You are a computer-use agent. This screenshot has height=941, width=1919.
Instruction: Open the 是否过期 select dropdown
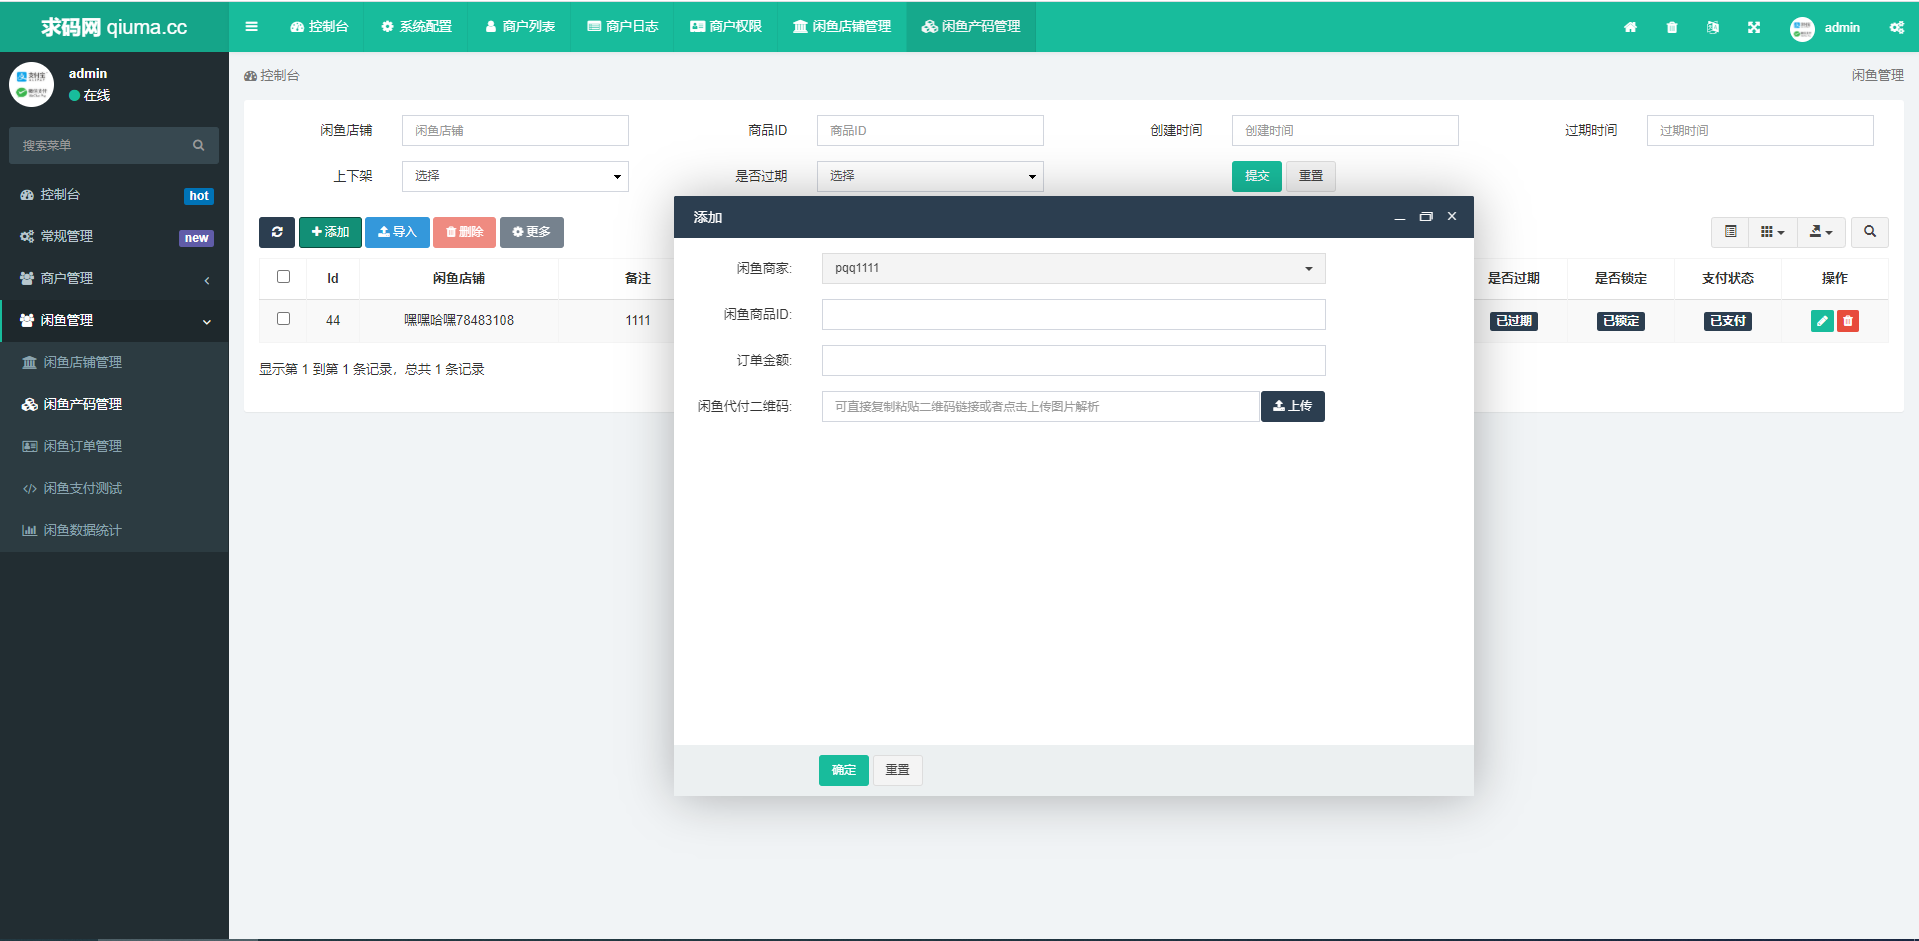click(930, 176)
